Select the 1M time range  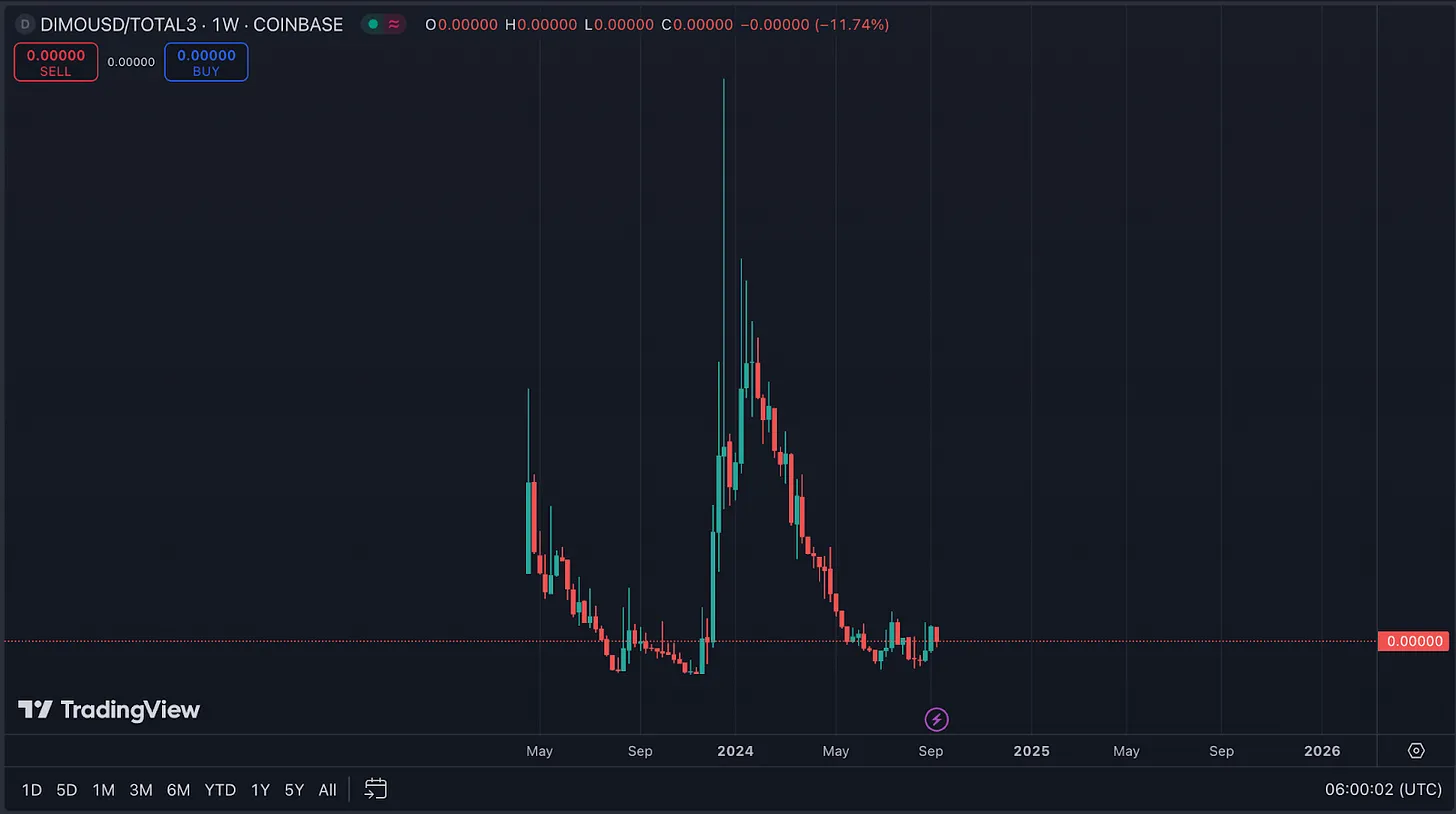tap(103, 790)
